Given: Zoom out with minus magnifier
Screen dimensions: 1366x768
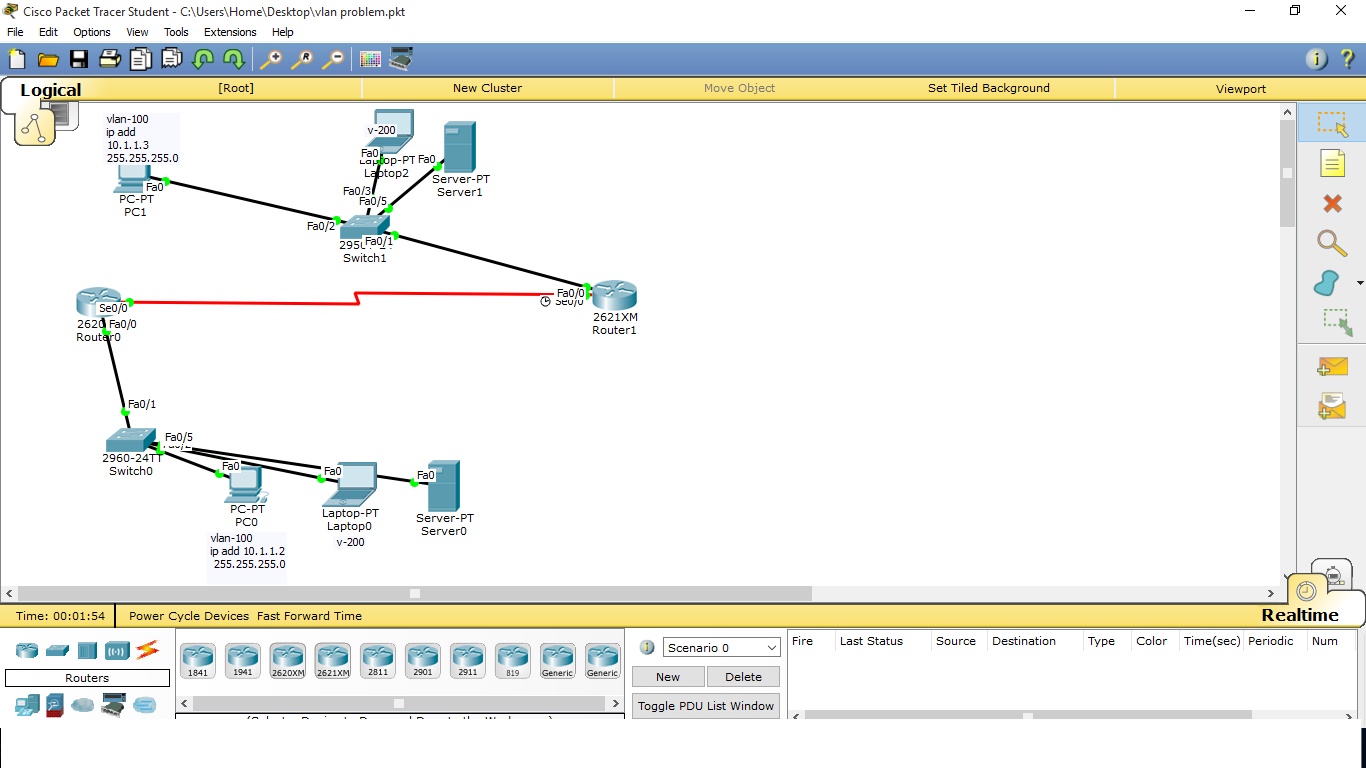Looking at the screenshot, I should (333, 59).
